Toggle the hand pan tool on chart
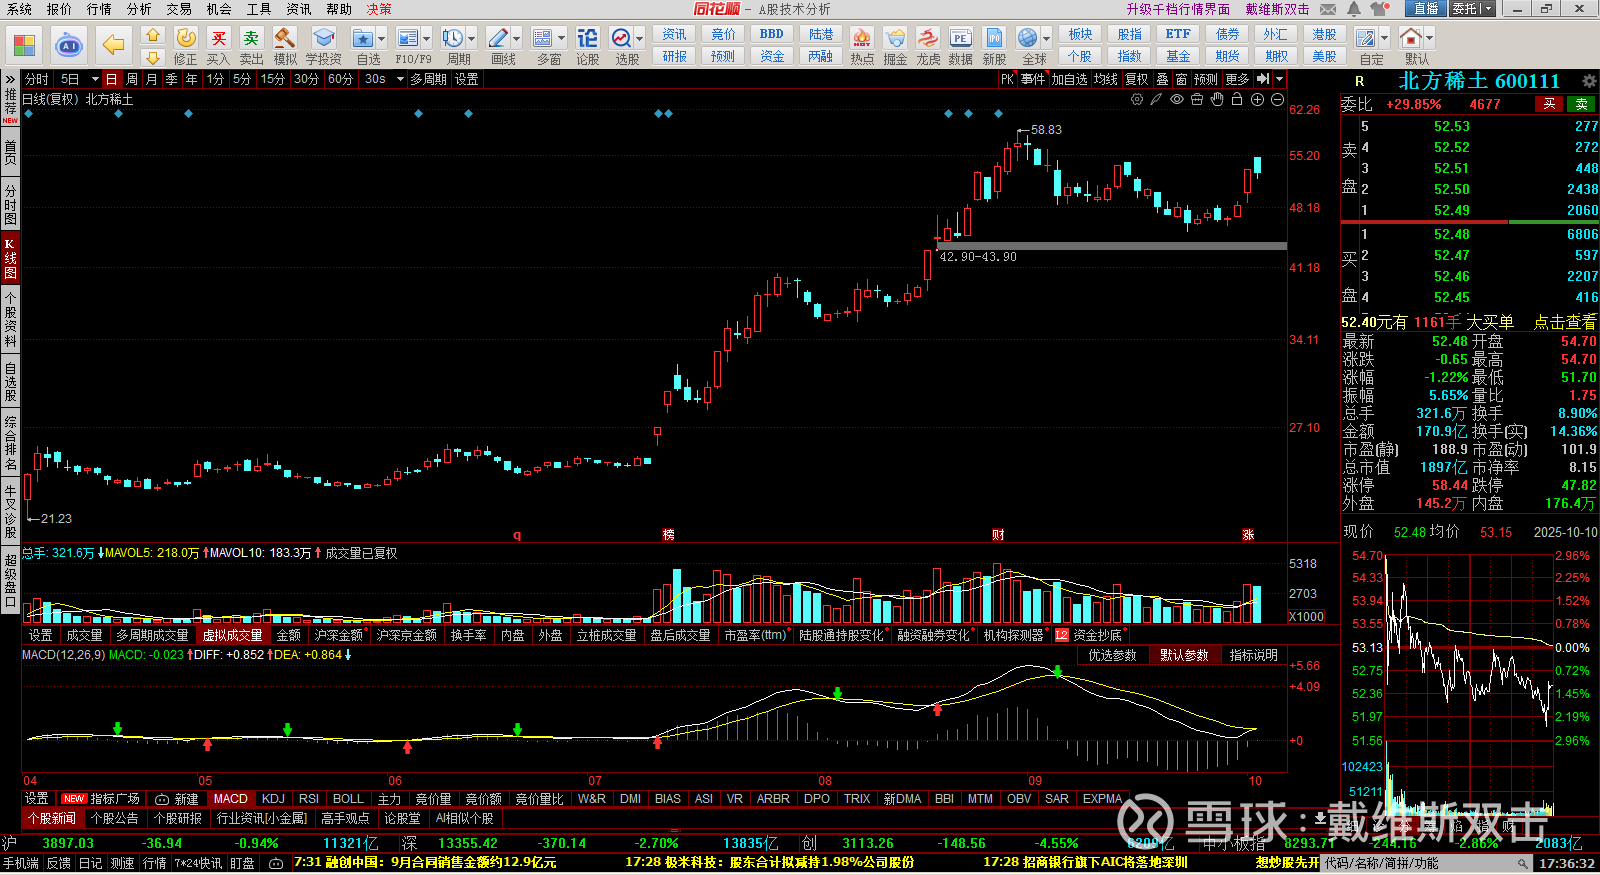 click(1217, 99)
